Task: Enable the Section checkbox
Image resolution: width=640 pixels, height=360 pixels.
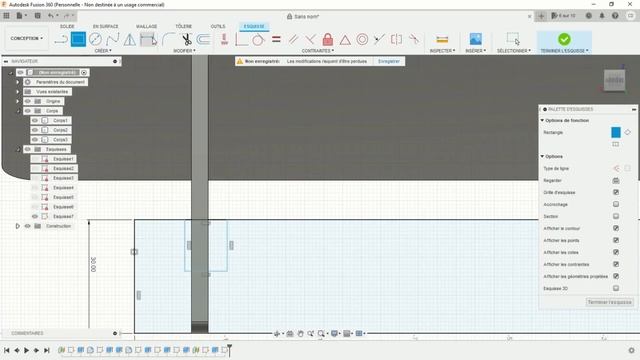Action: 616,216
